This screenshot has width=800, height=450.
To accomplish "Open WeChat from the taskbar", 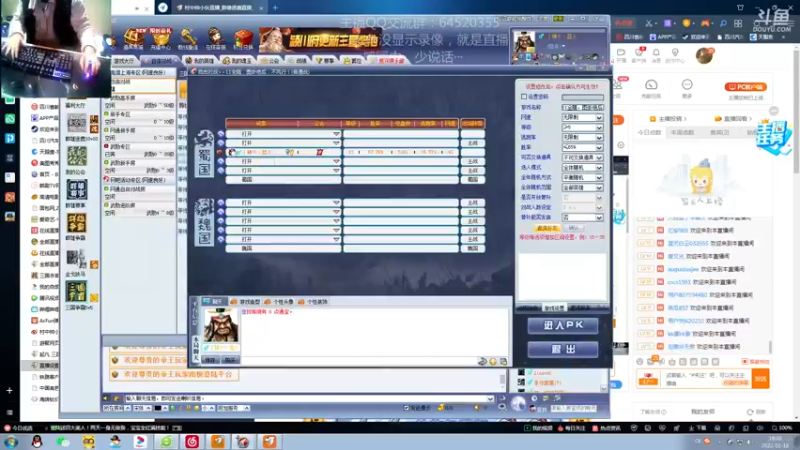I will click(x=63, y=441).
